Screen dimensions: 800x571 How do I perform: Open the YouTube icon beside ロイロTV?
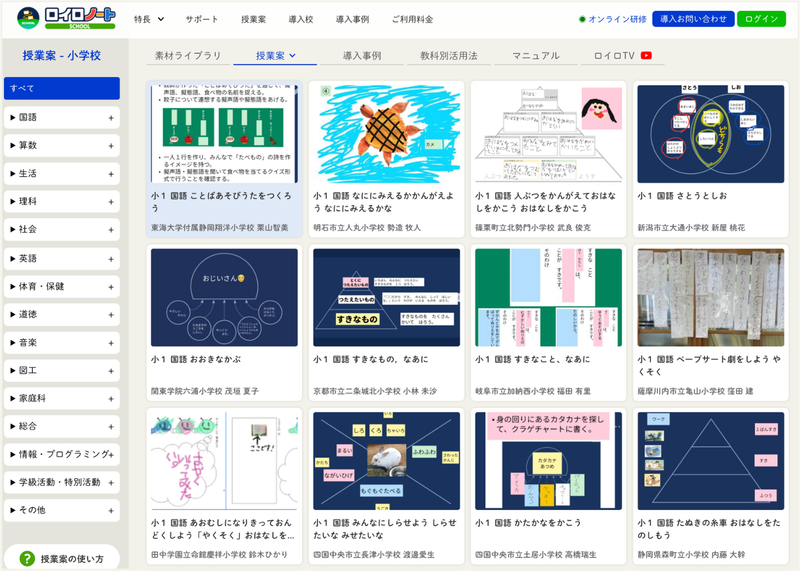coord(646,56)
